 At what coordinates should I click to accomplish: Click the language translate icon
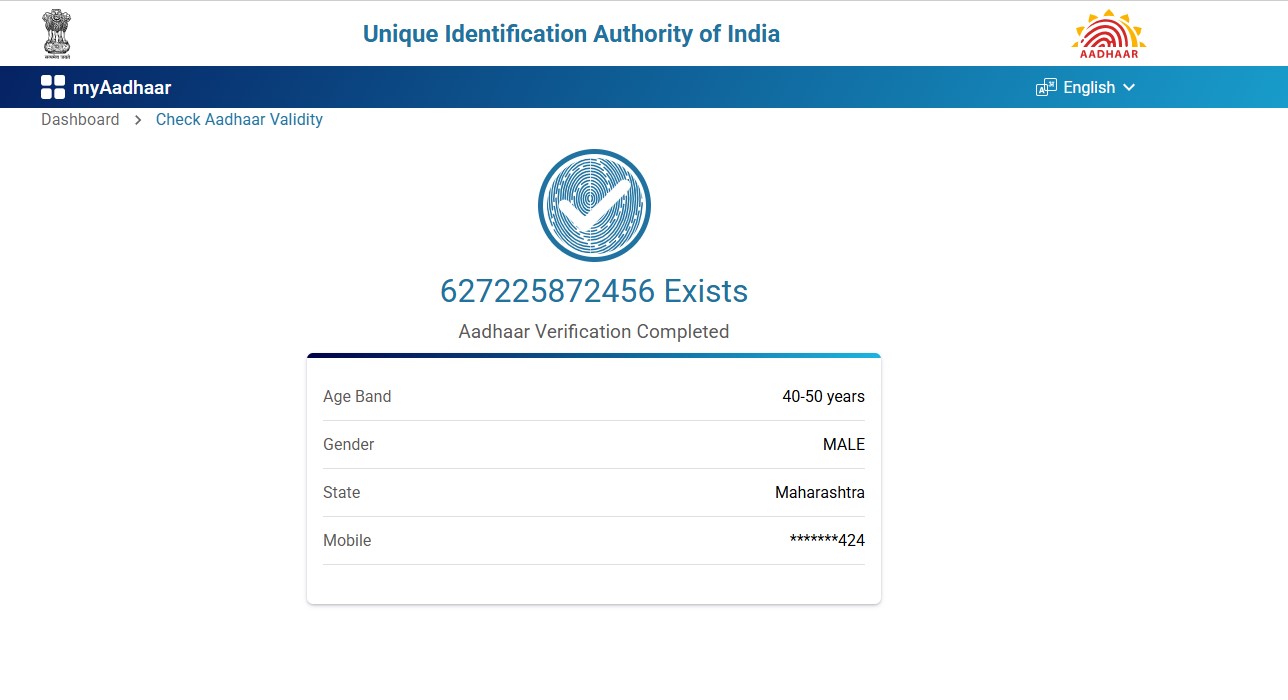point(1046,88)
